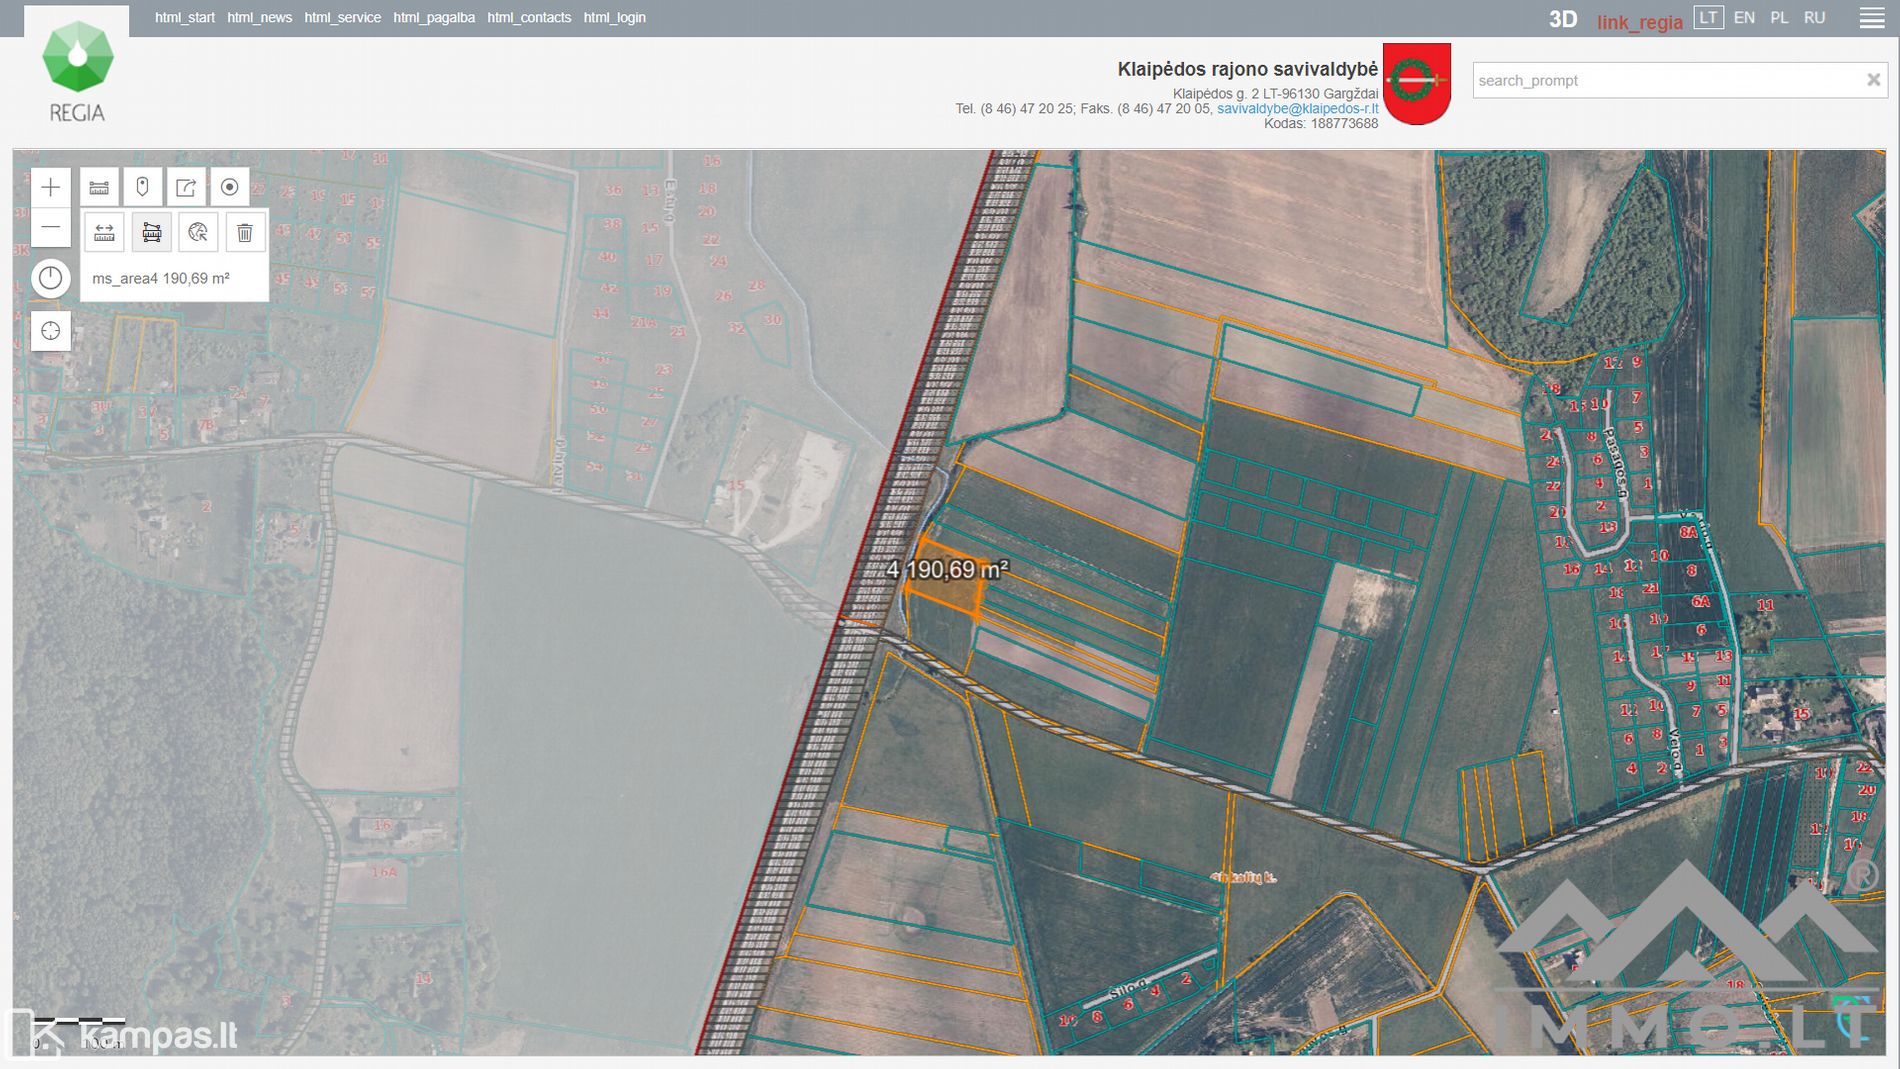Screen dimensions: 1900x1069
Task: Zoom in on the map
Action: (x=50, y=187)
